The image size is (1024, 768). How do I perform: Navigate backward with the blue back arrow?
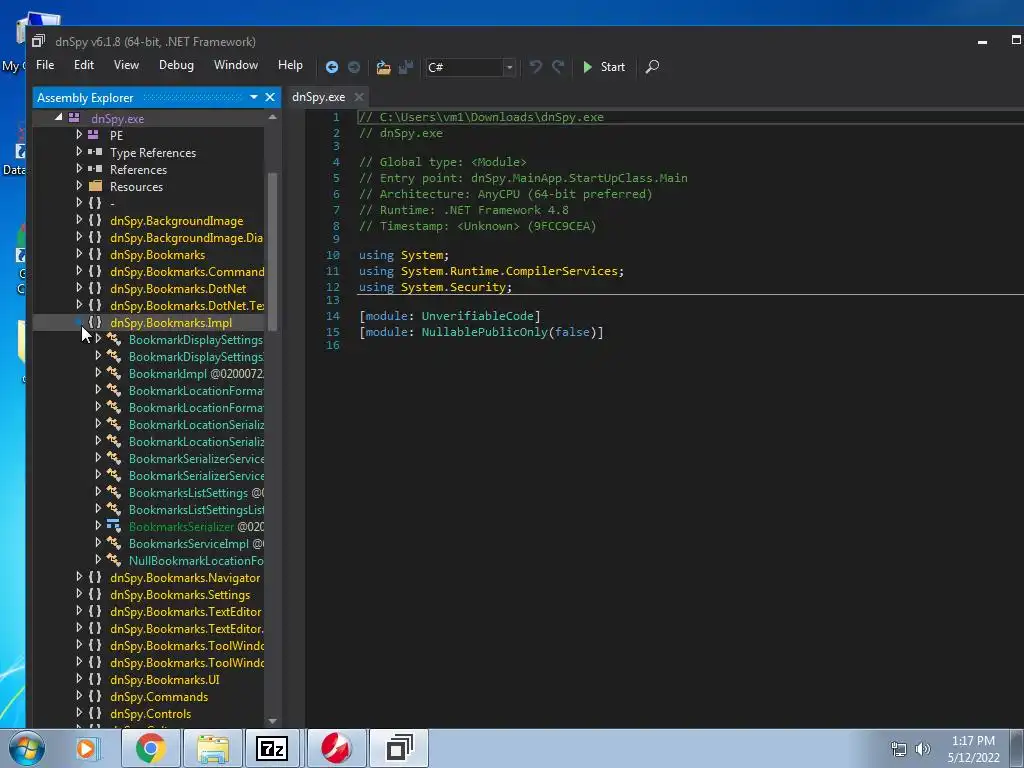click(x=332, y=67)
